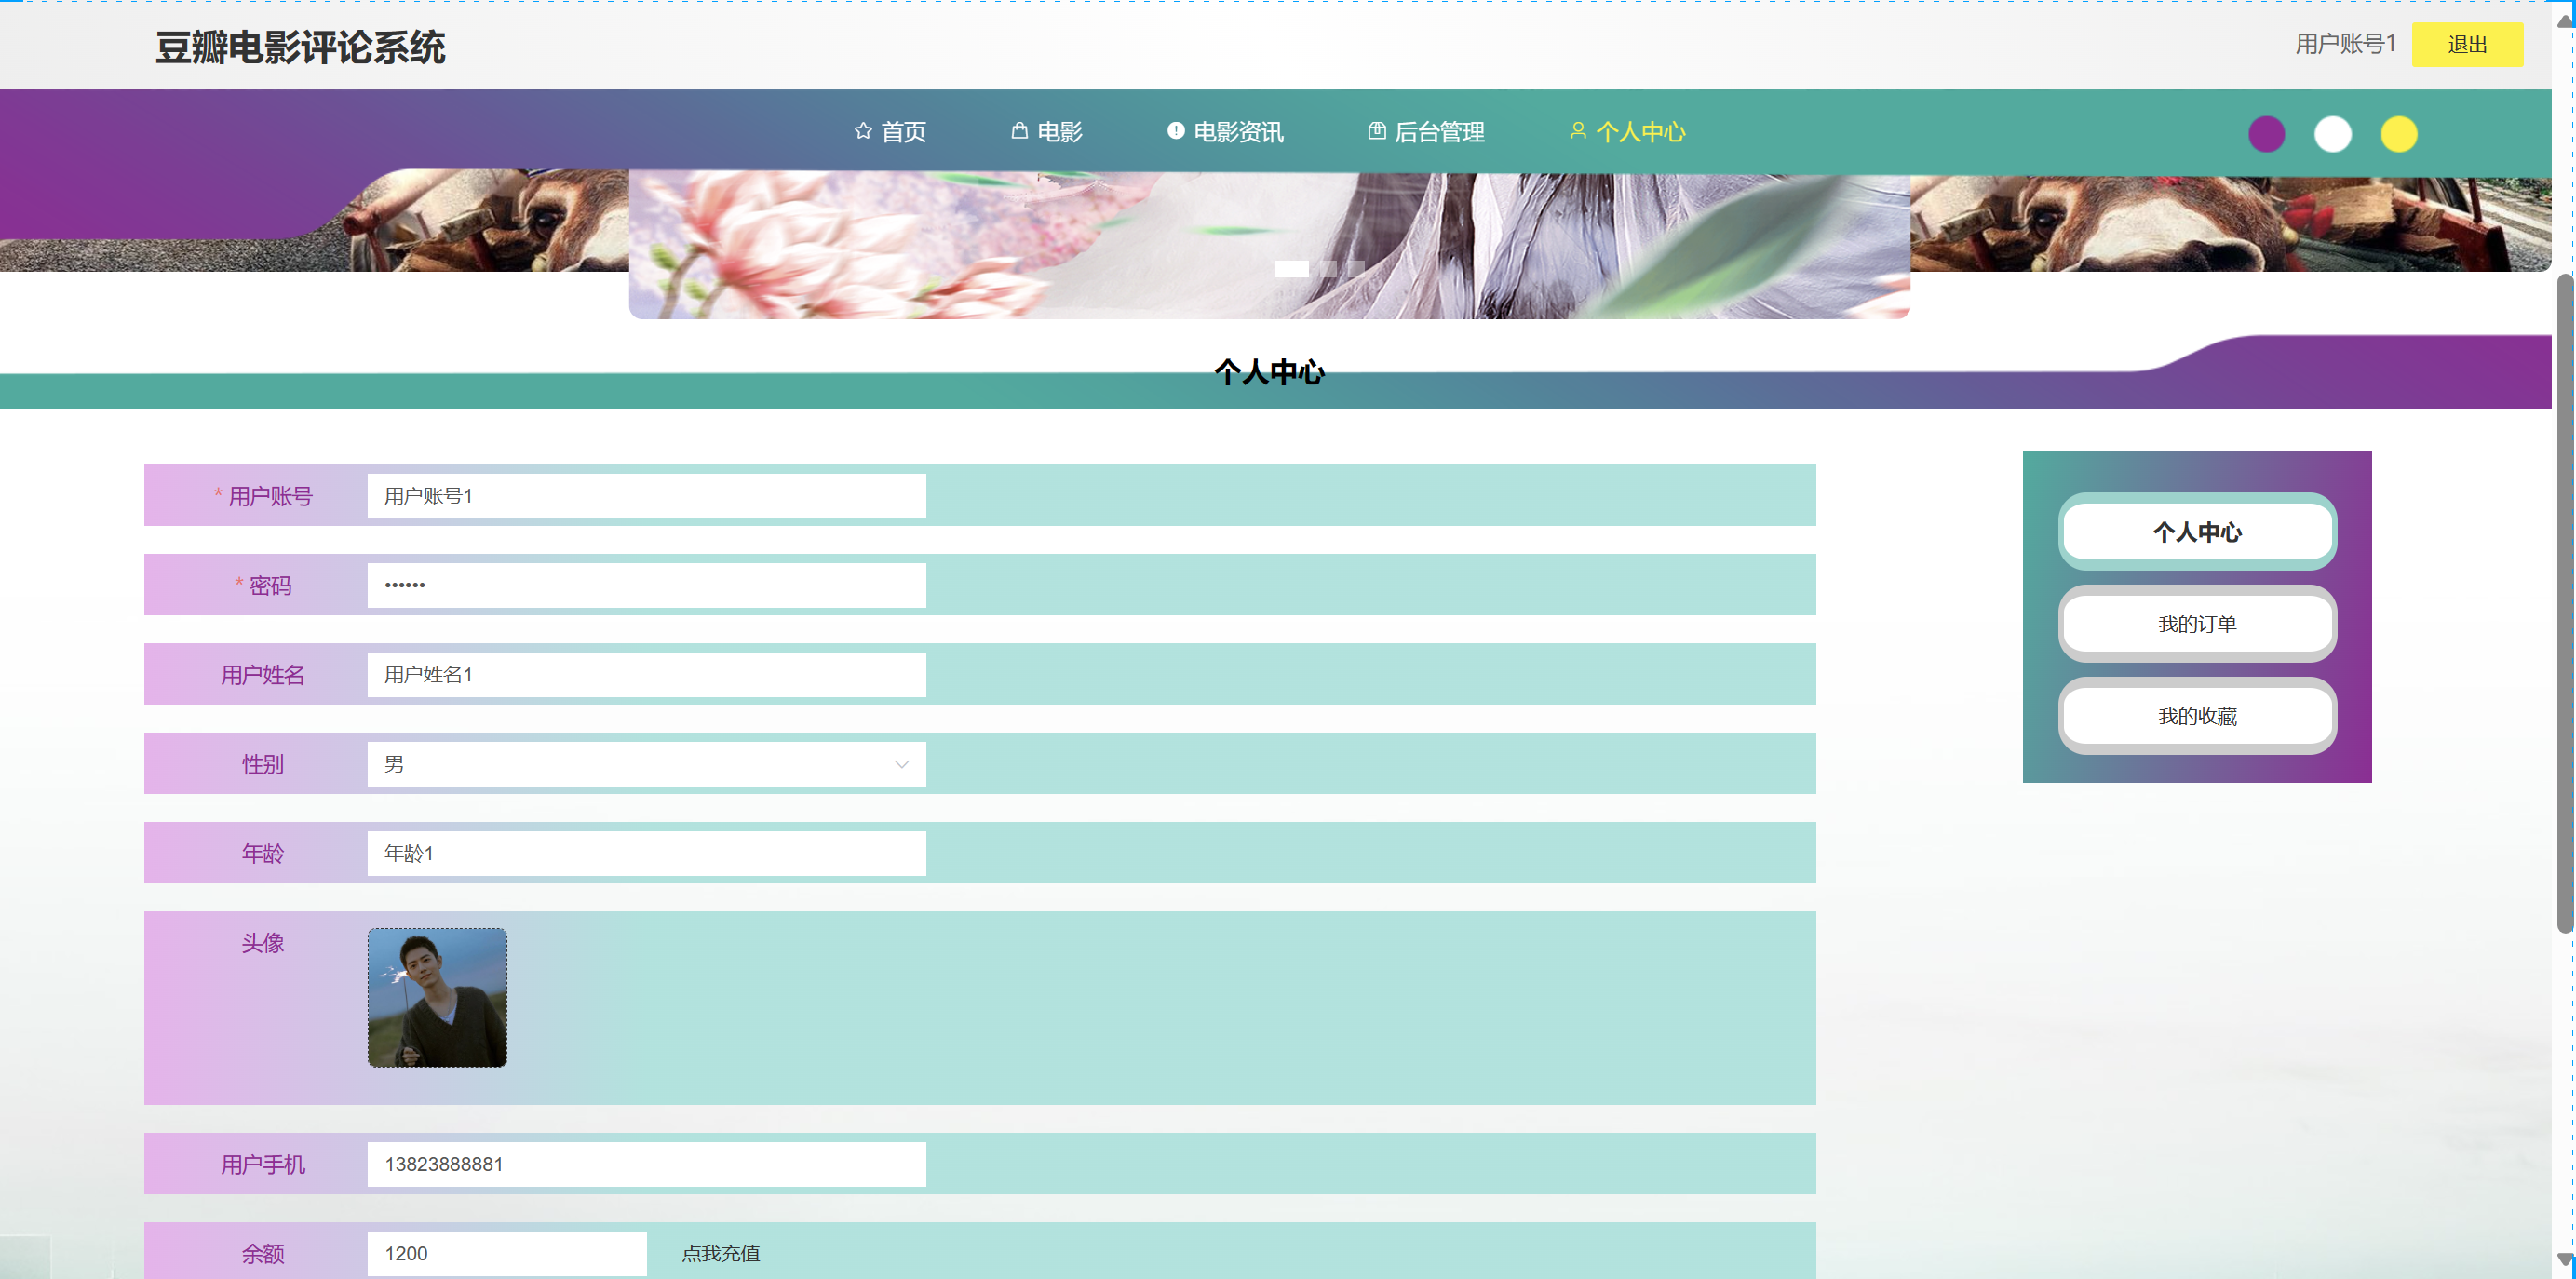The image size is (2576, 1279).
Task: Select the purple theme color circle
Action: click(x=2266, y=134)
